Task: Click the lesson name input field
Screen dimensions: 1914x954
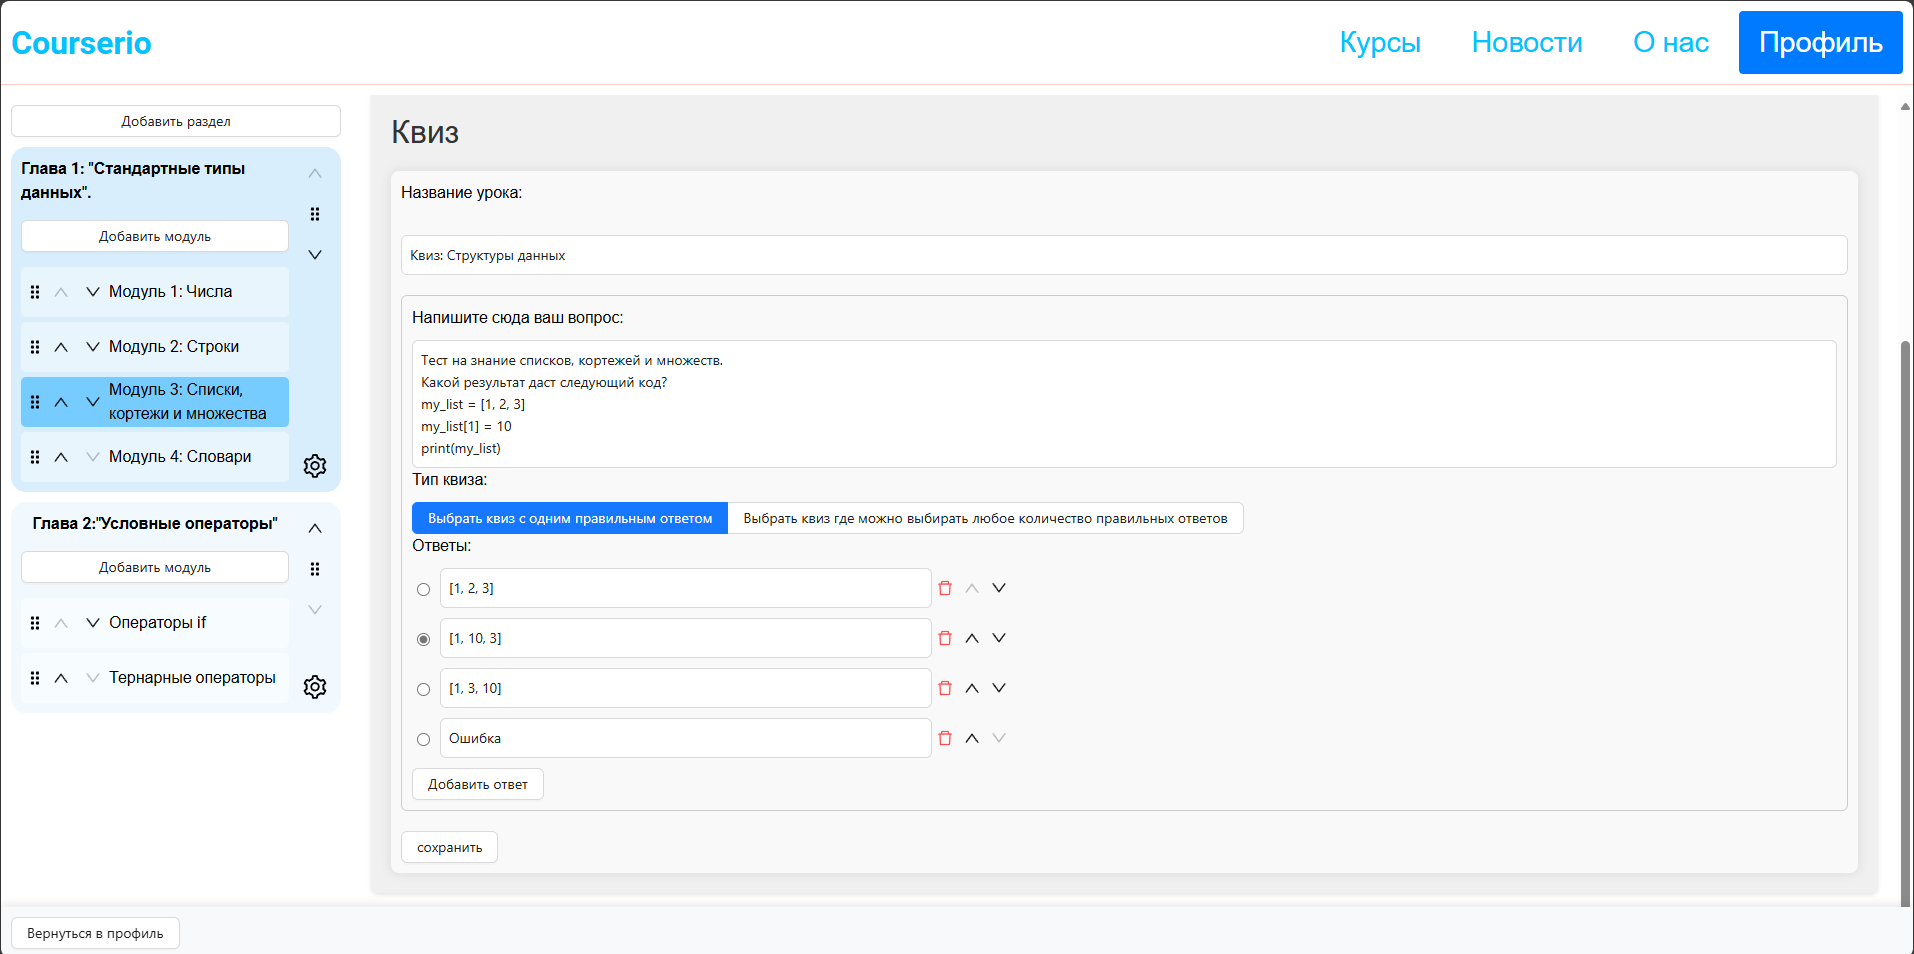Action: (x=700, y=255)
